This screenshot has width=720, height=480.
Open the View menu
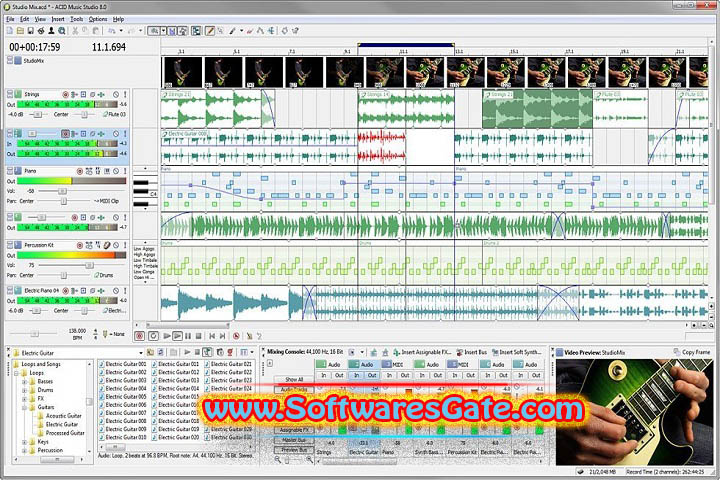click(40, 19)
